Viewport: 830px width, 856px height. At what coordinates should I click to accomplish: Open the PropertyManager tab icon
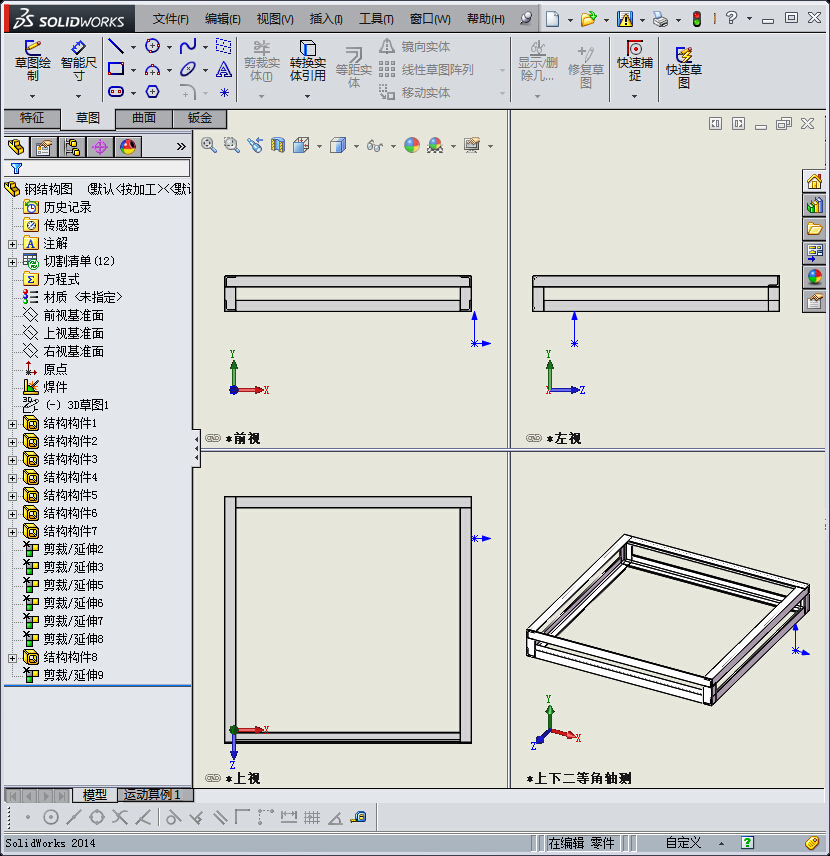44,147
